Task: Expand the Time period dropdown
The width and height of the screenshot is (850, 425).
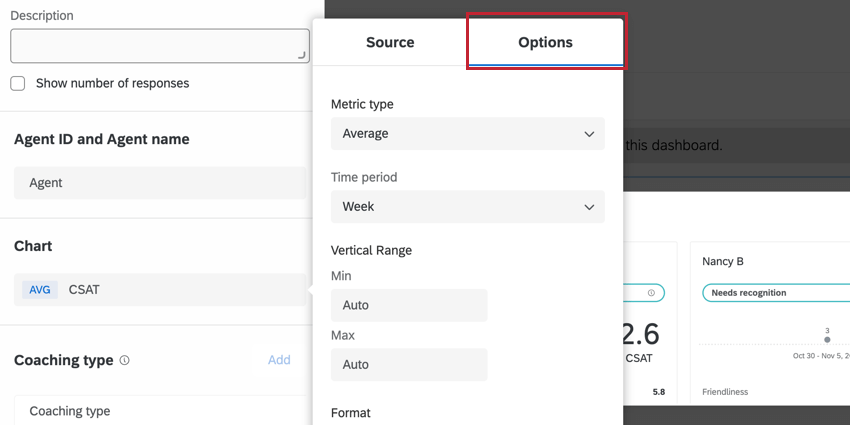Action: tap(467, 207)
